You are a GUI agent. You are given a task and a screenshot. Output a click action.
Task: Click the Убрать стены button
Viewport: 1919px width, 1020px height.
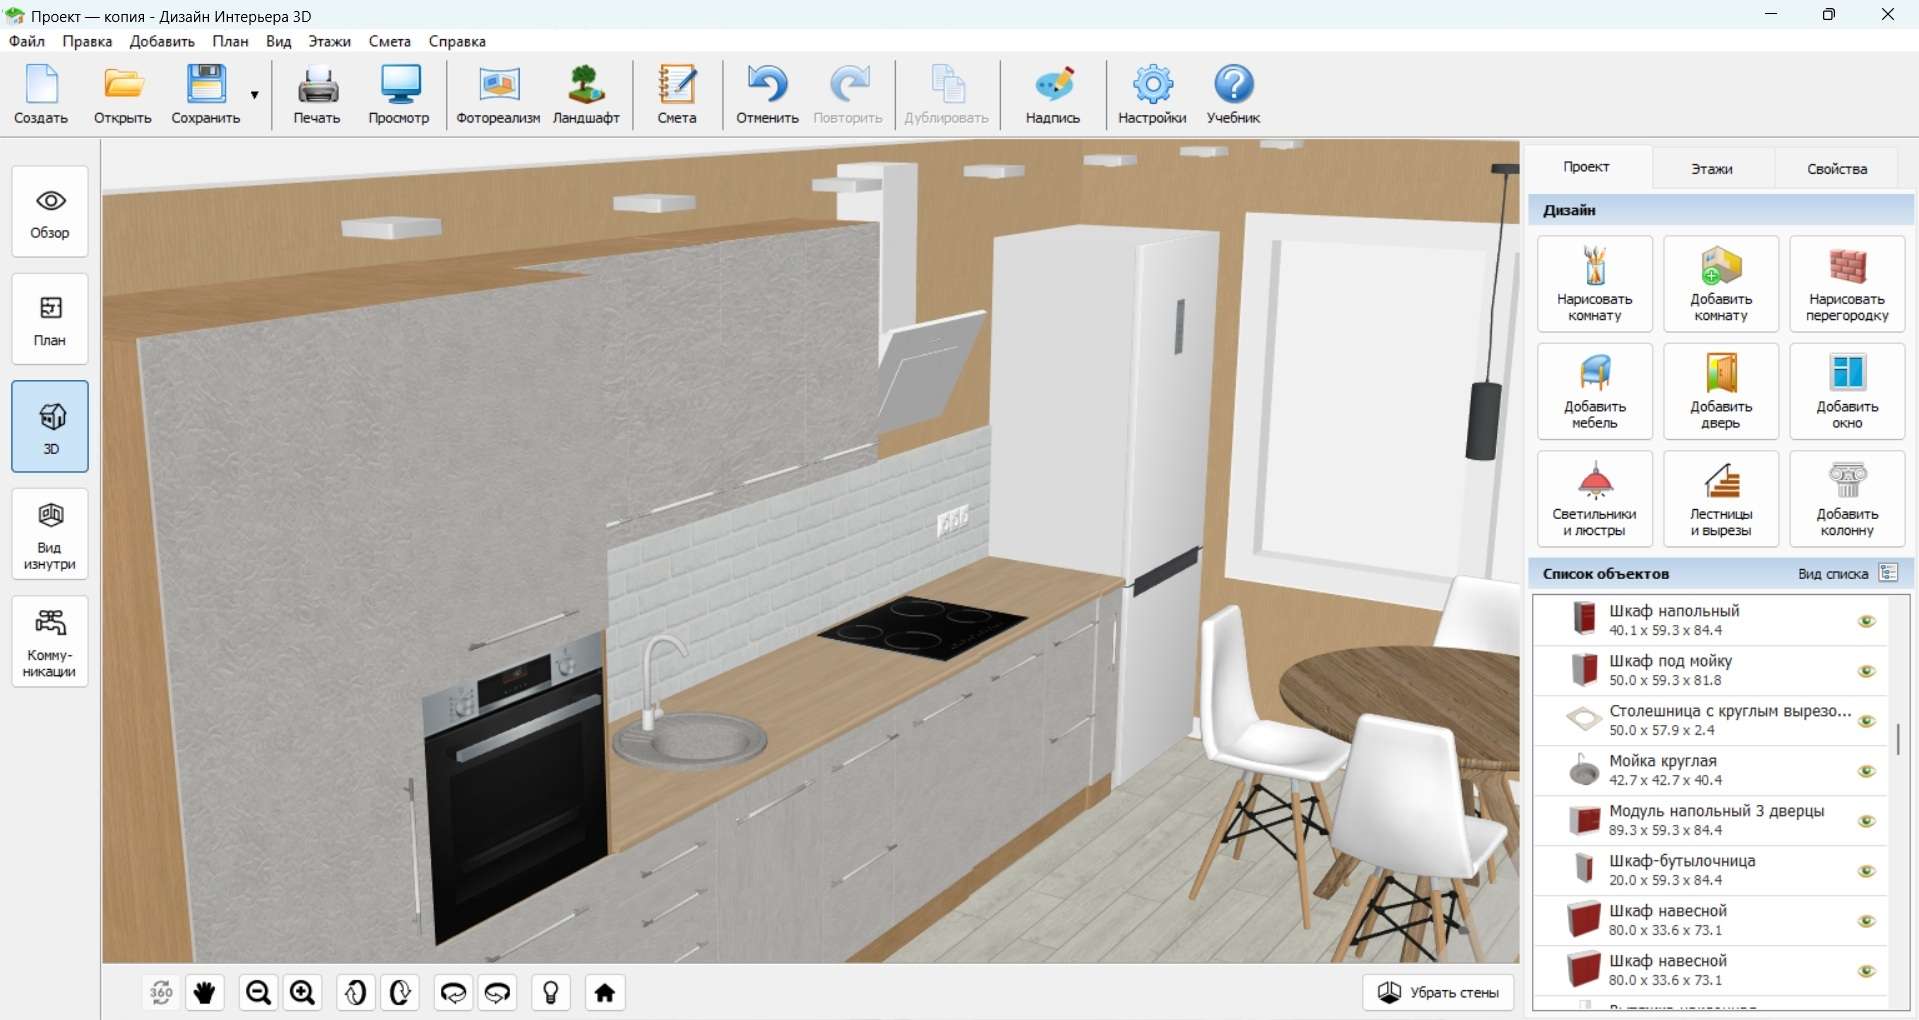click(1438, 993)
